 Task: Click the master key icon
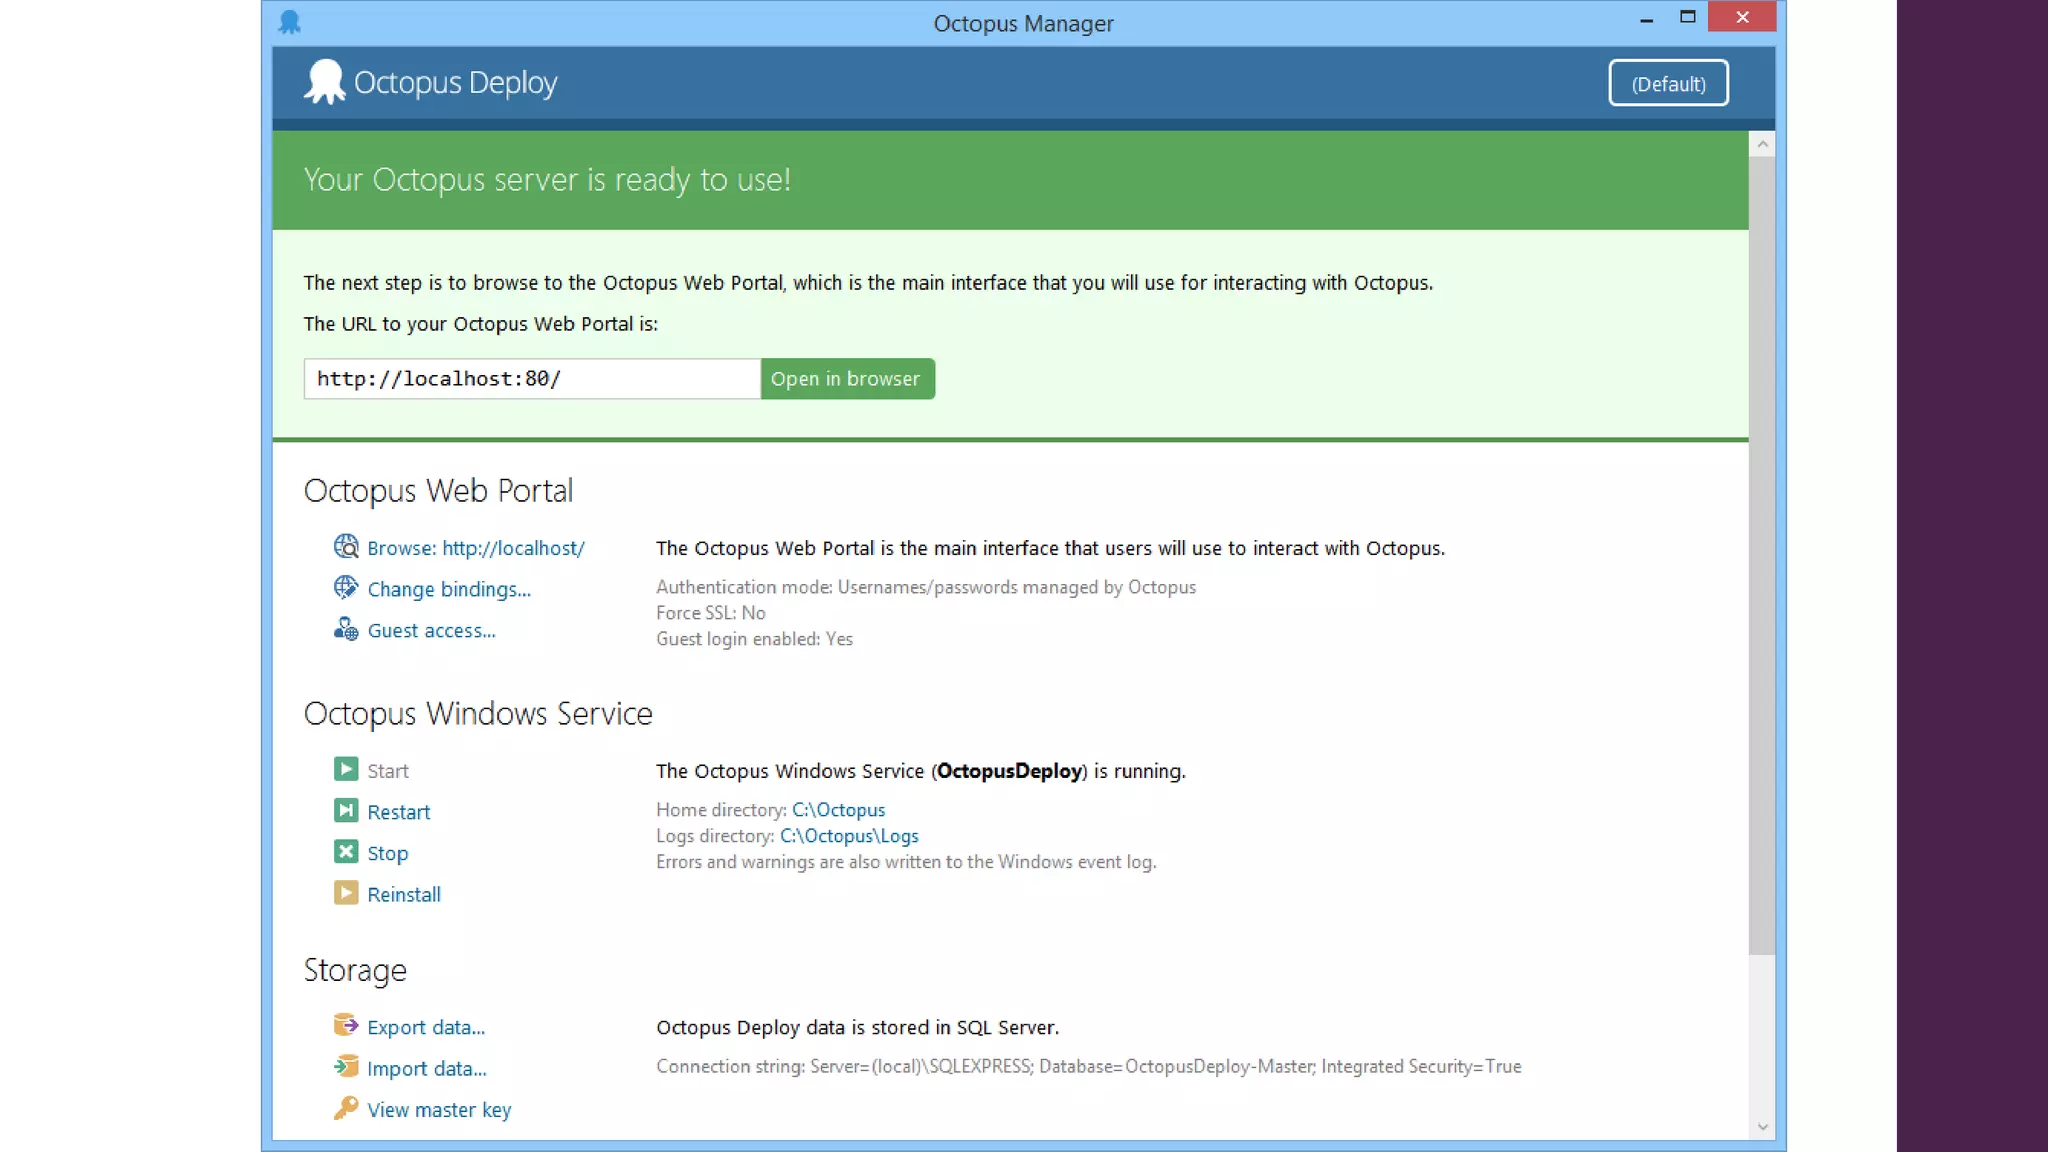point(346,1108)
